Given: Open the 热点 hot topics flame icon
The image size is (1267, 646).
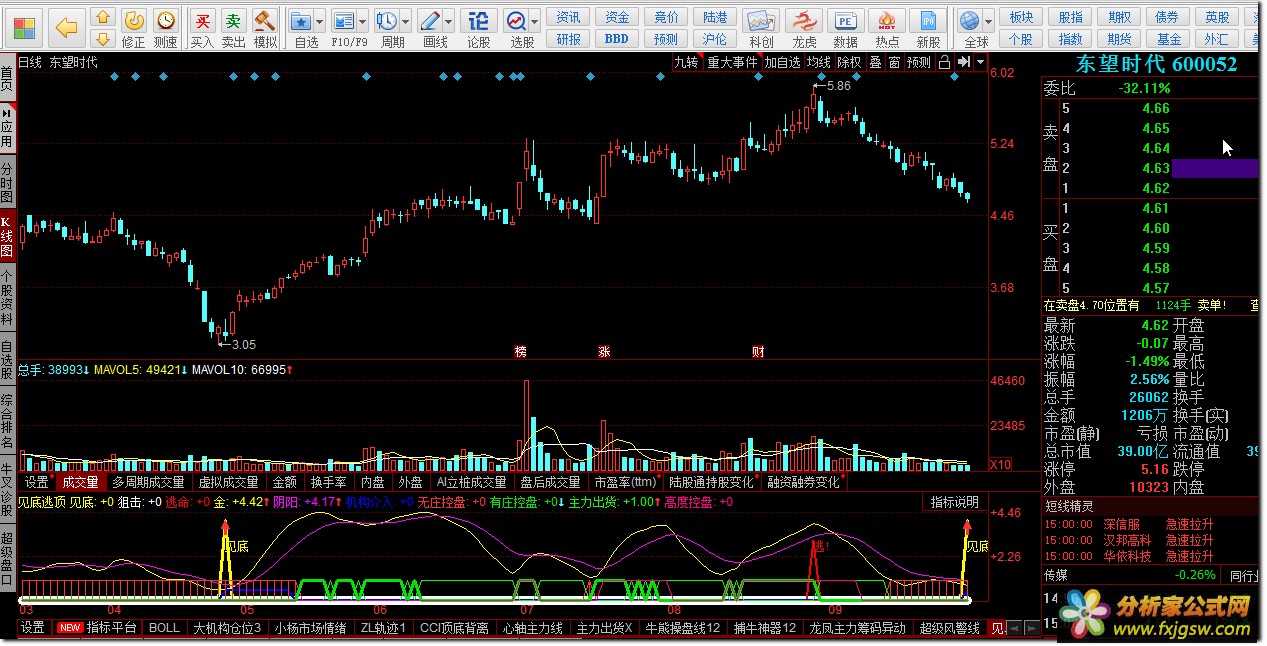Looking at the screenshot, I should pyautogui.click(x=887, y=21).
